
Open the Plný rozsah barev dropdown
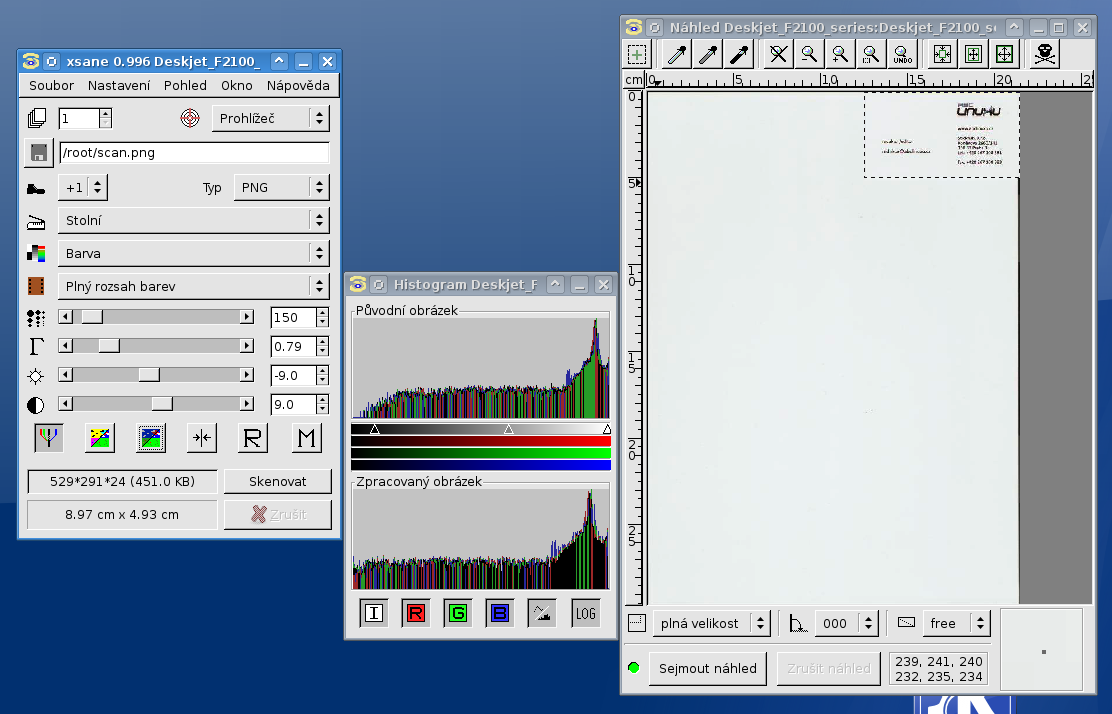click(x=194, y=286)
